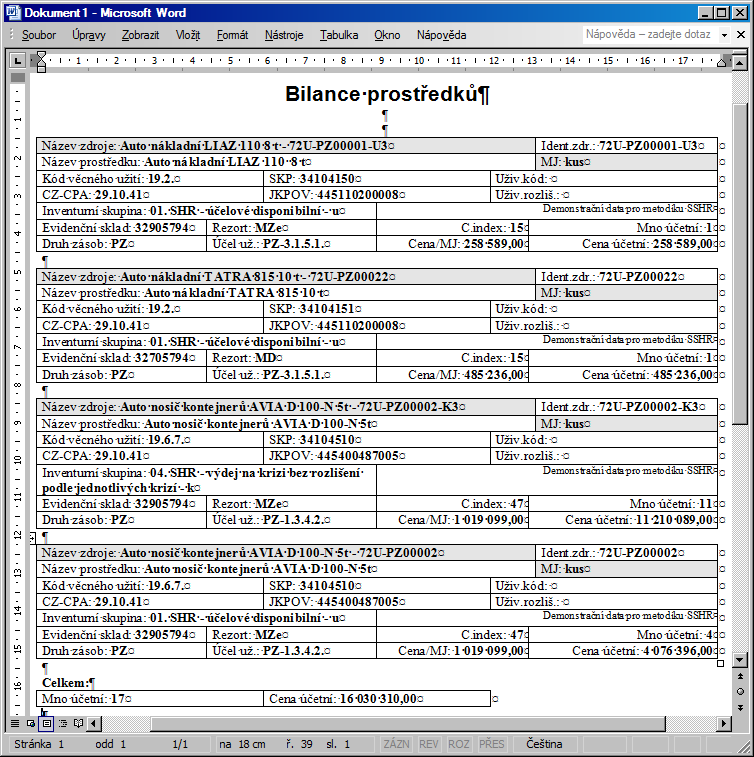Toggle REV track changes in status bar
Screen dimensions: 754x757
[x=429, y=744]
